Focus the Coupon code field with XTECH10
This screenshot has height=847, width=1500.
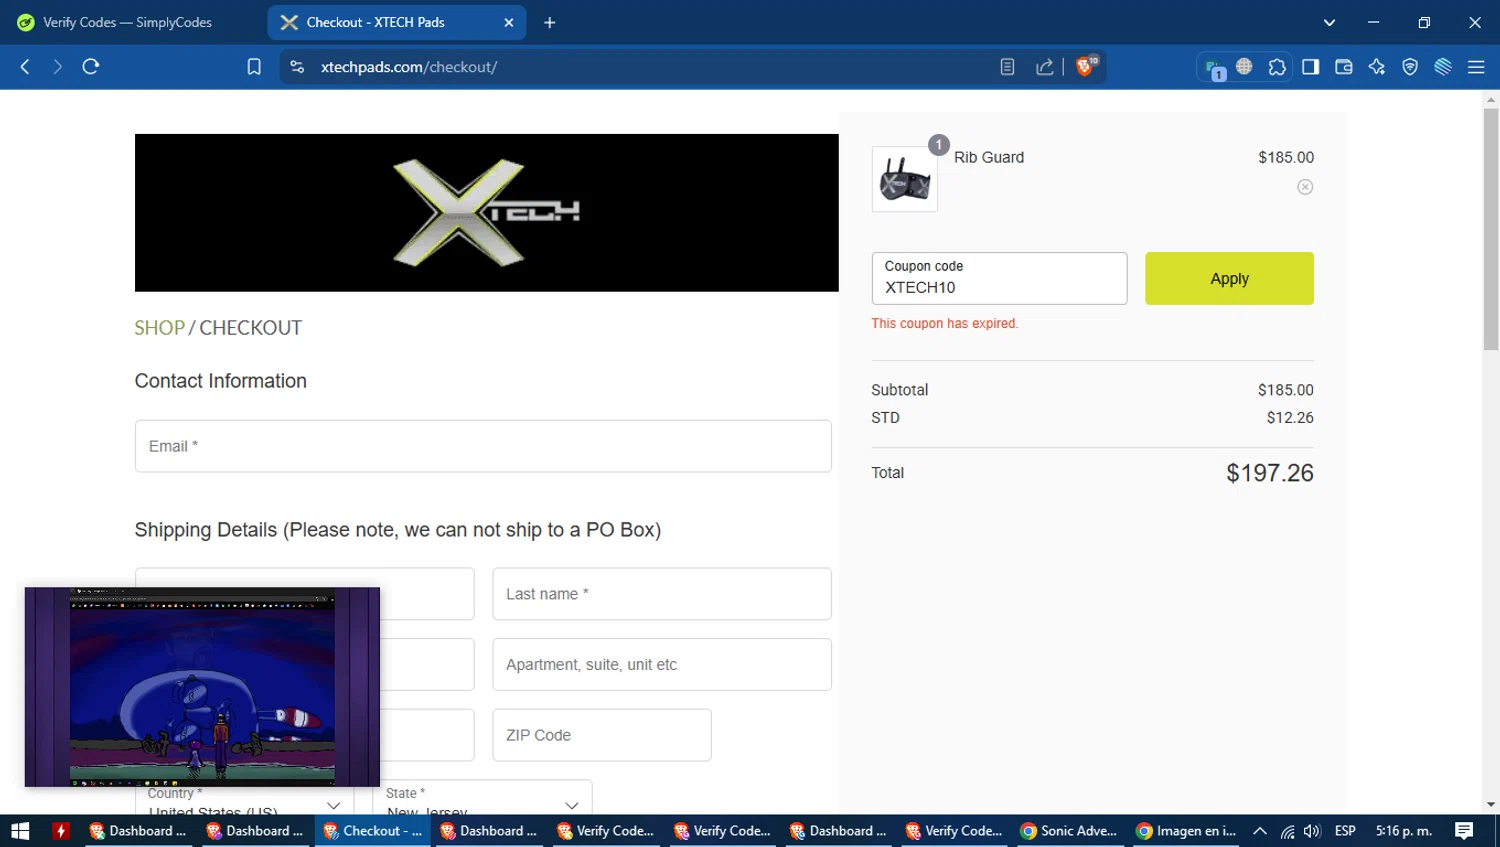point(999,278)
